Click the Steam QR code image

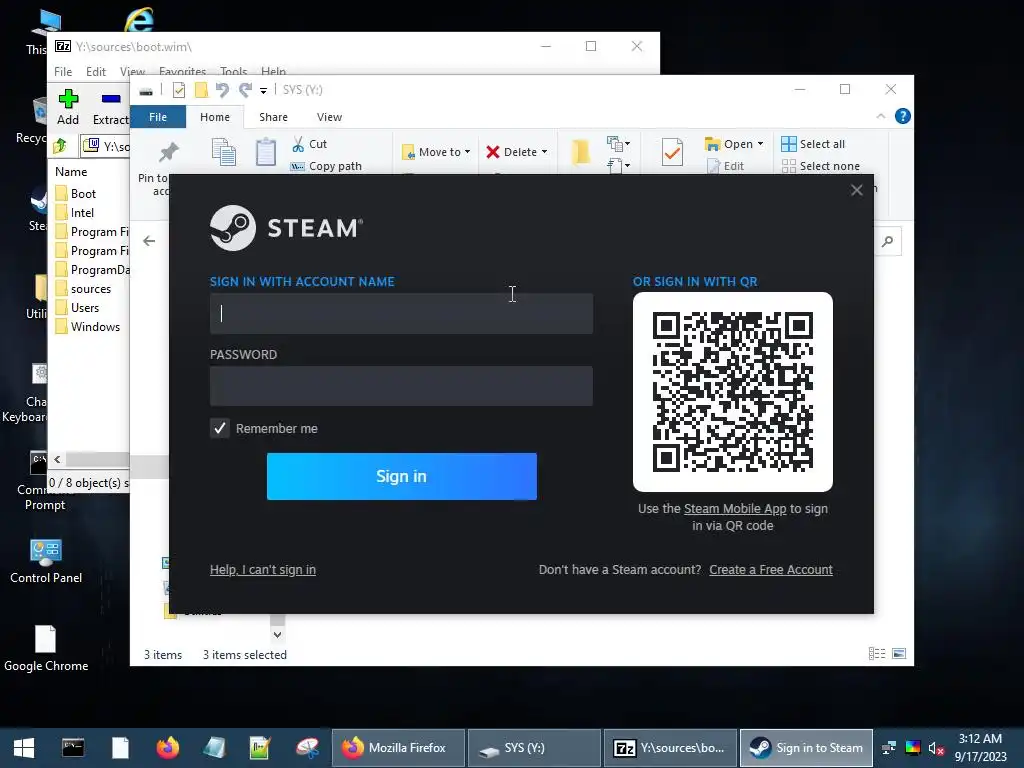point(733,392)
